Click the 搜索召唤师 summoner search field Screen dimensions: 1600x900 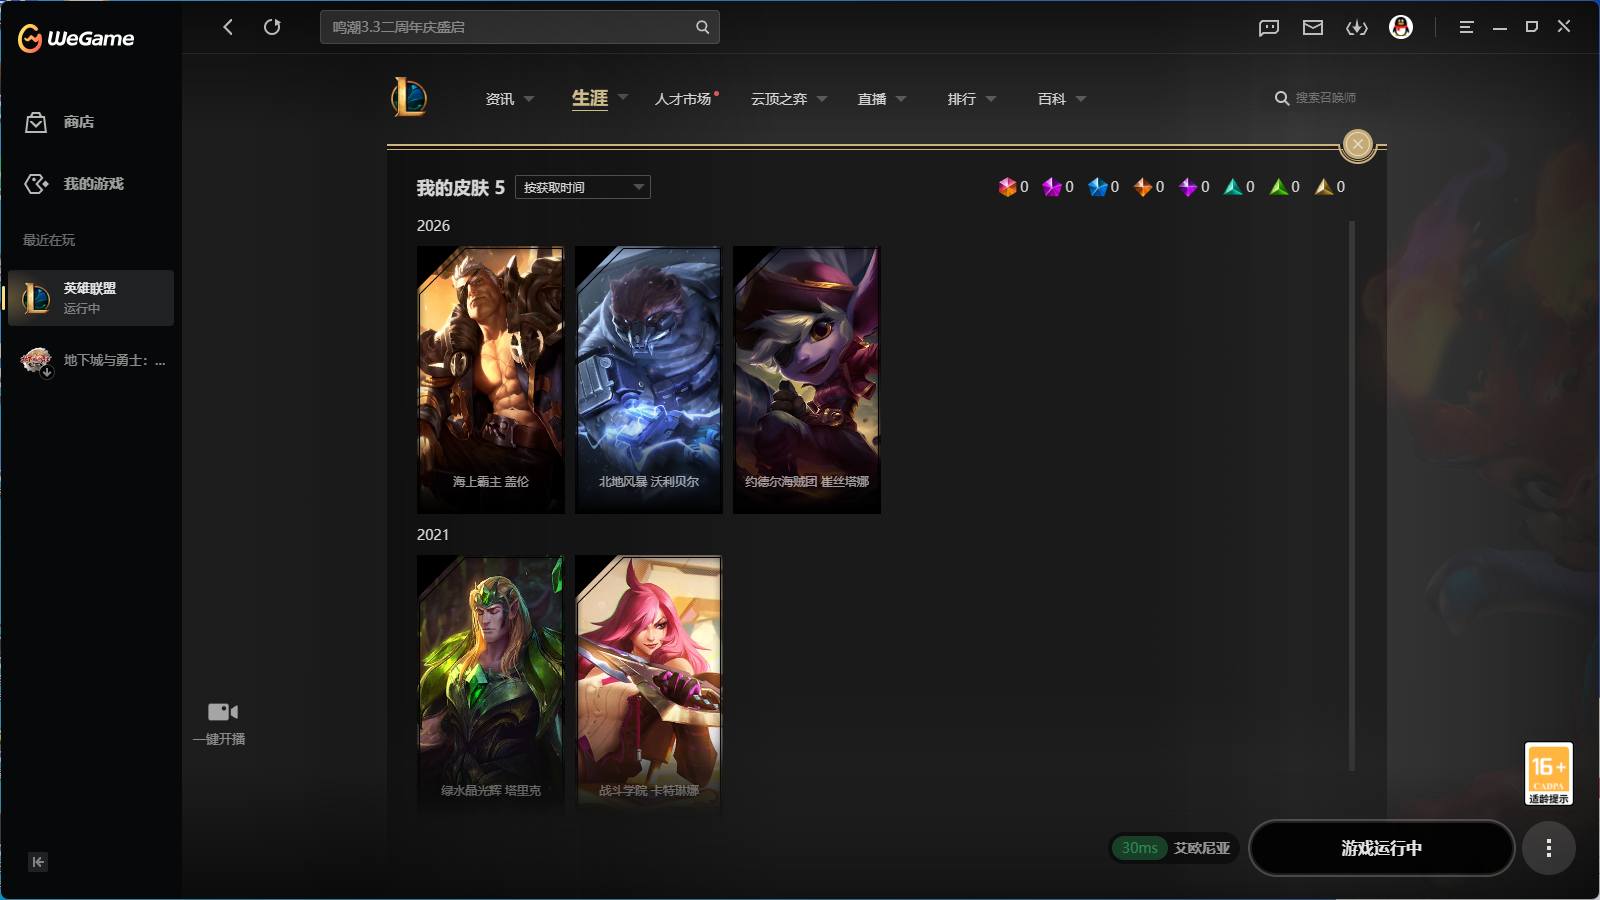(x=1326, y=98)
